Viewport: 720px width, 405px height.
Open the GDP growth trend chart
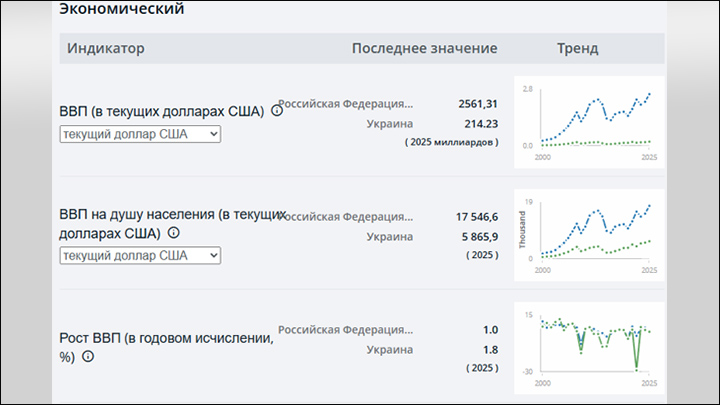point(589,348)
